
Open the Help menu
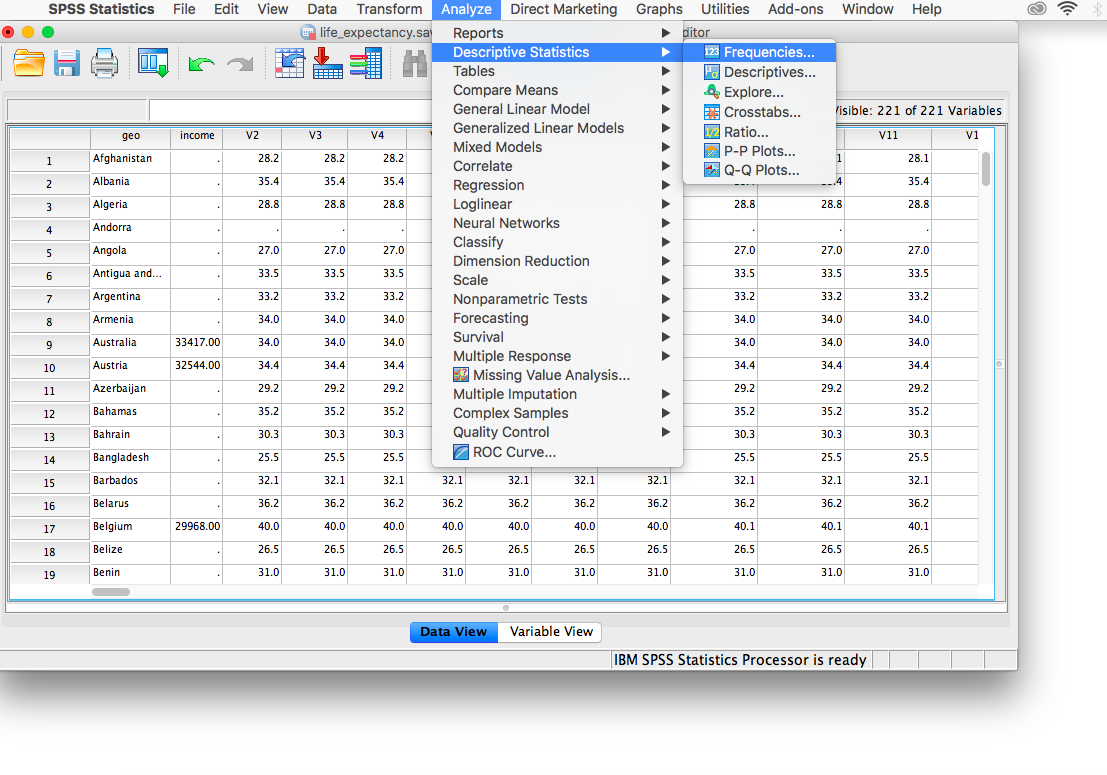[x=926, y=9]
